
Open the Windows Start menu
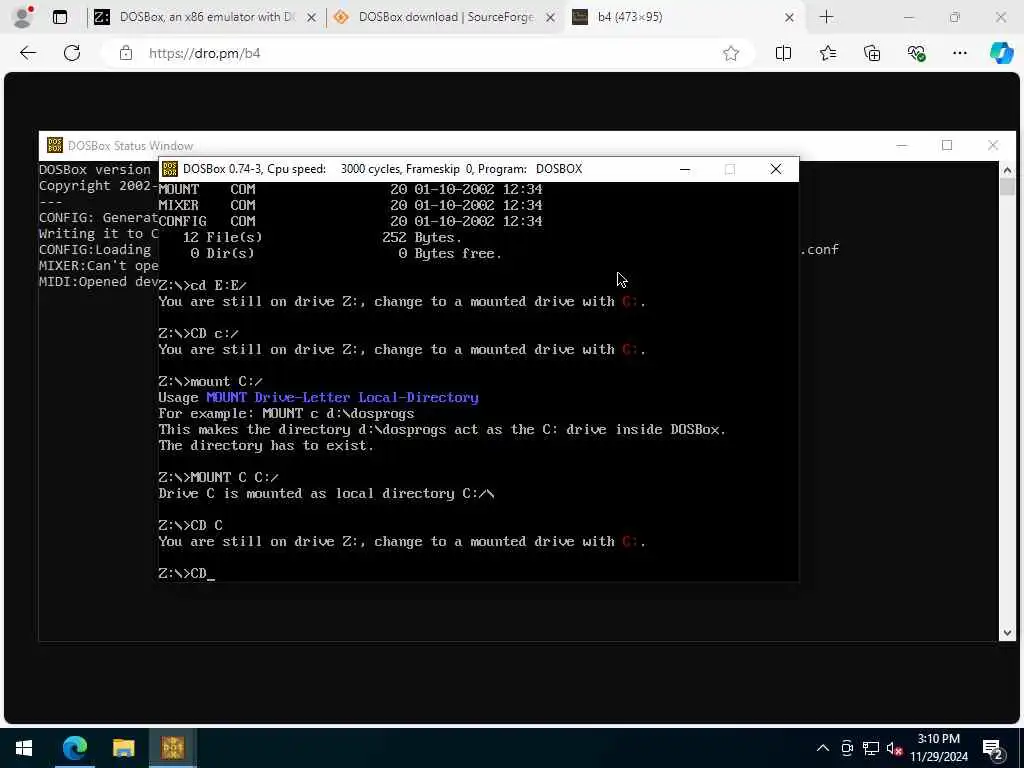point(24,747)
